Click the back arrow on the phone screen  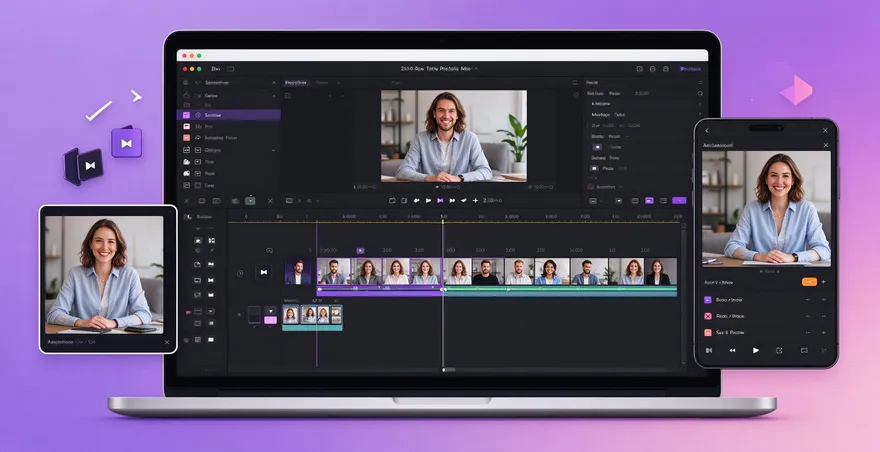707,130
